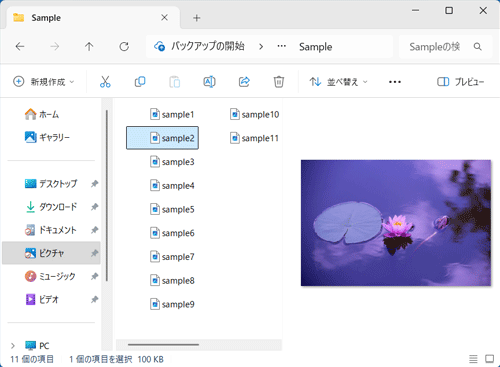The width and height of the screenshot is (500, 367).
Task: Click the navigation pane vertical scrollbar
Action: (x=107, y=195)
